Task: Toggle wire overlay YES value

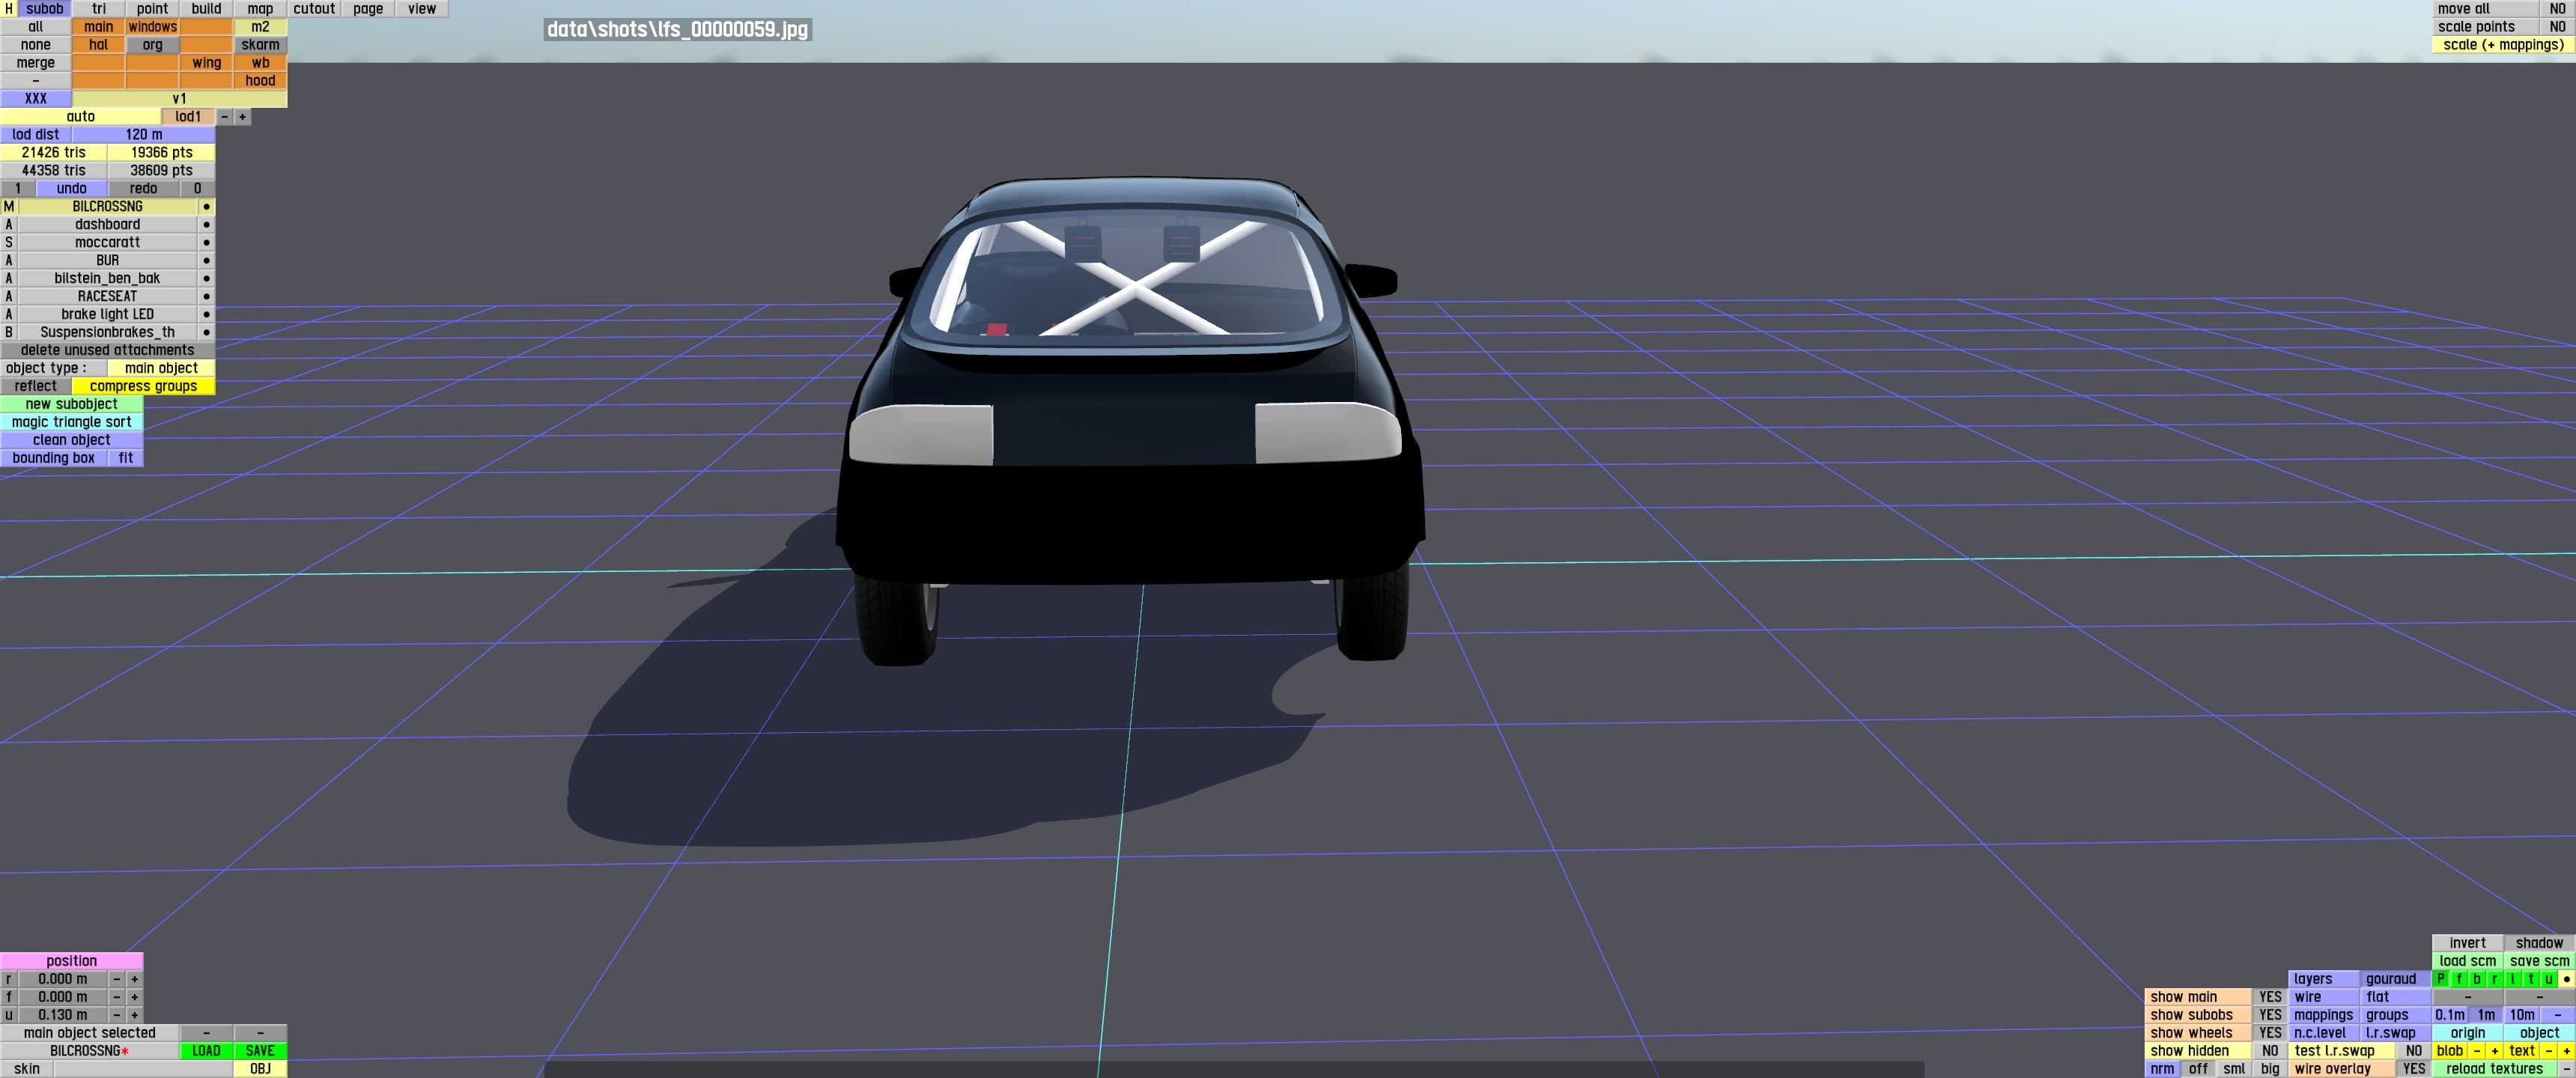Action: pos(2413,1068)
